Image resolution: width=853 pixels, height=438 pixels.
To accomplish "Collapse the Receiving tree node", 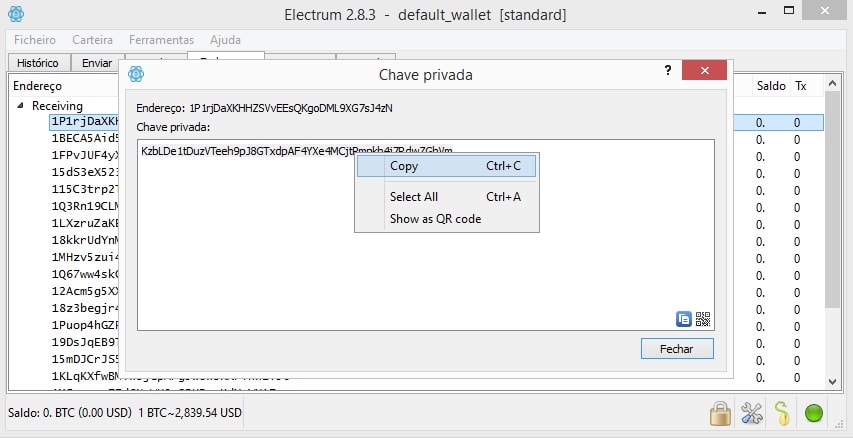I will [20, 106].
